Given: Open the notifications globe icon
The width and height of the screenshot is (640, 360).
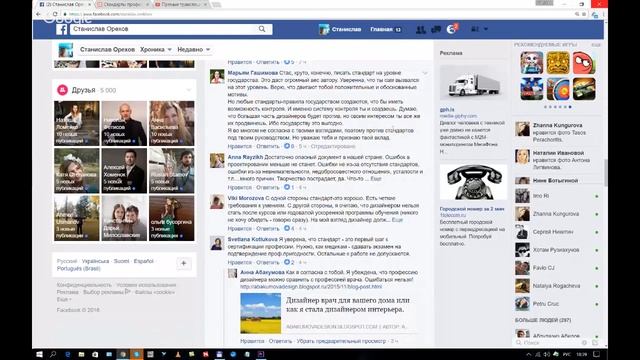Looking at the screenshot, I should (x=451, y=29).
